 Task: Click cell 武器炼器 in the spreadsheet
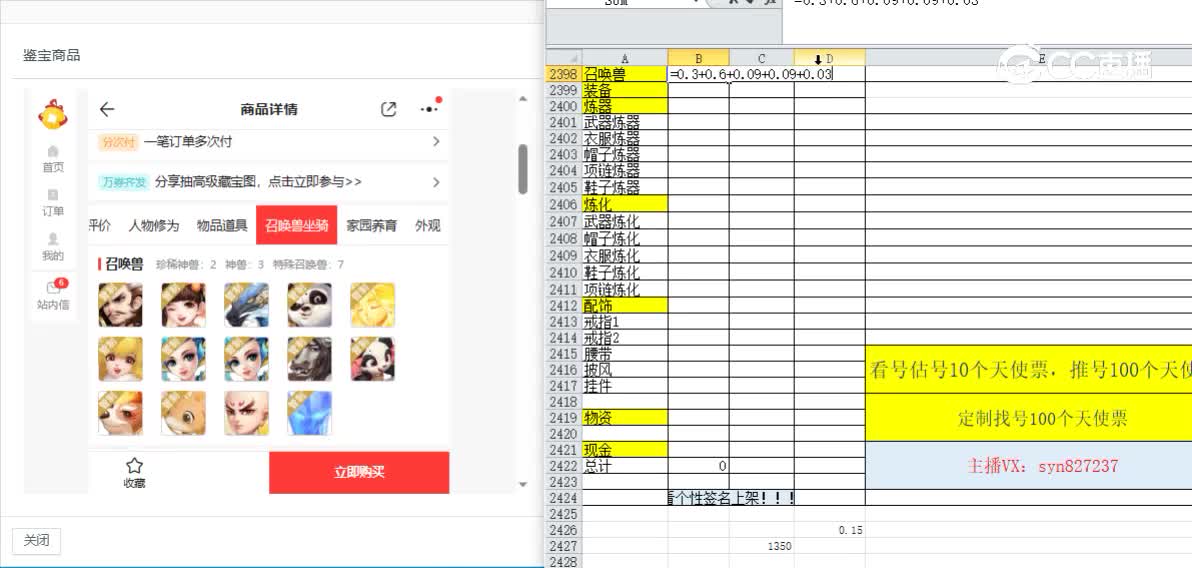[x=625, y=122]
